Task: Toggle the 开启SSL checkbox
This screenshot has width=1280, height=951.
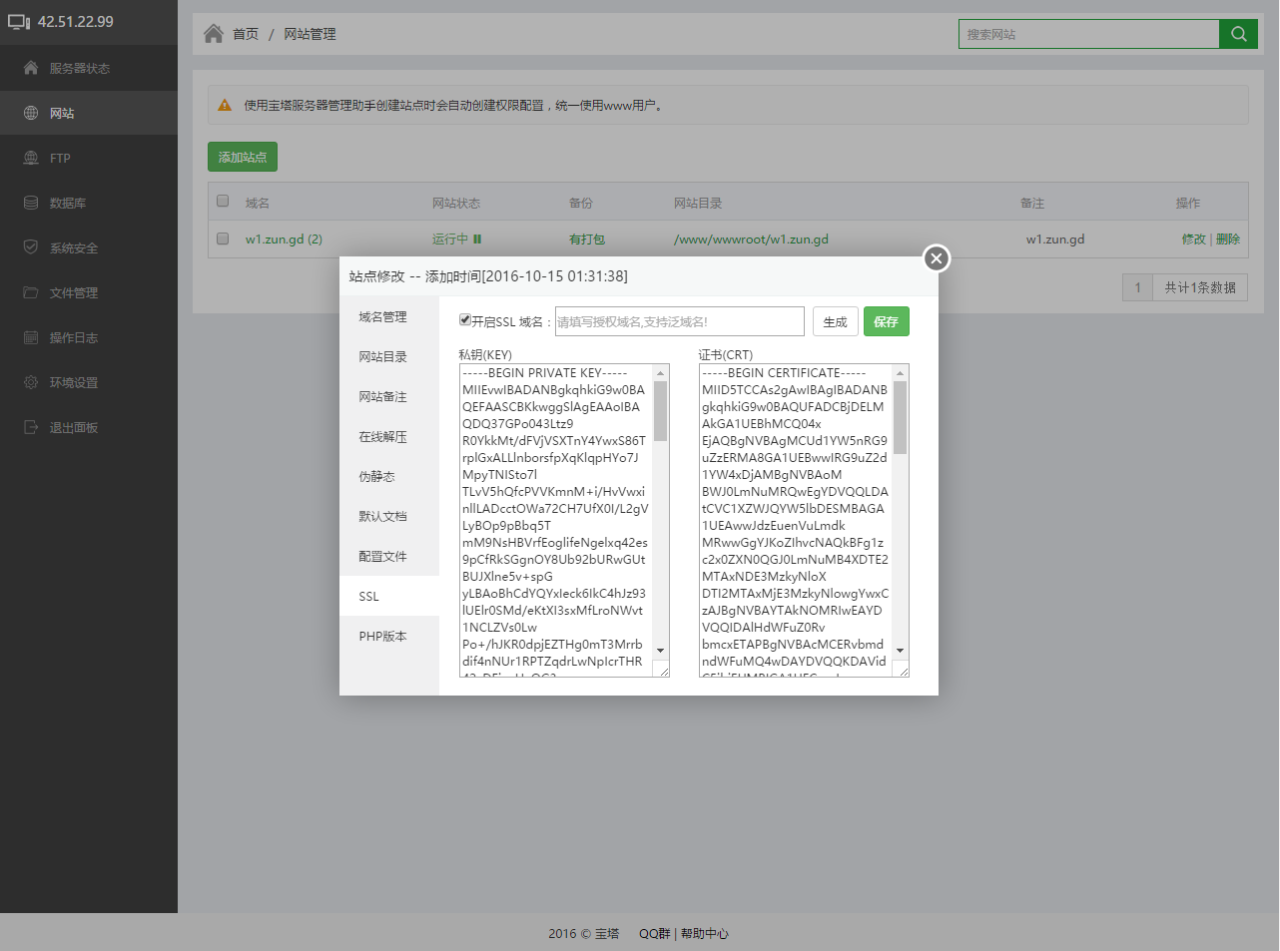Action: pyautogui.click(x=466, y=318)
